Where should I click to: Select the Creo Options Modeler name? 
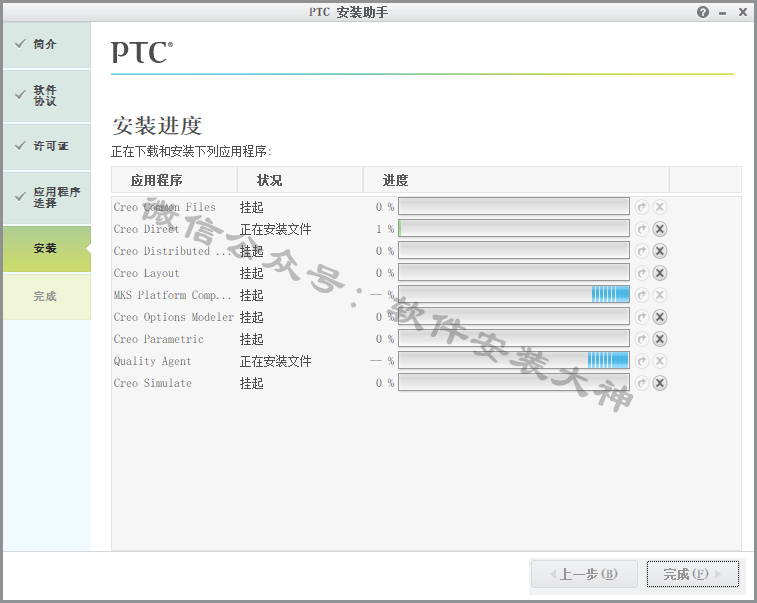click(174, 317)
